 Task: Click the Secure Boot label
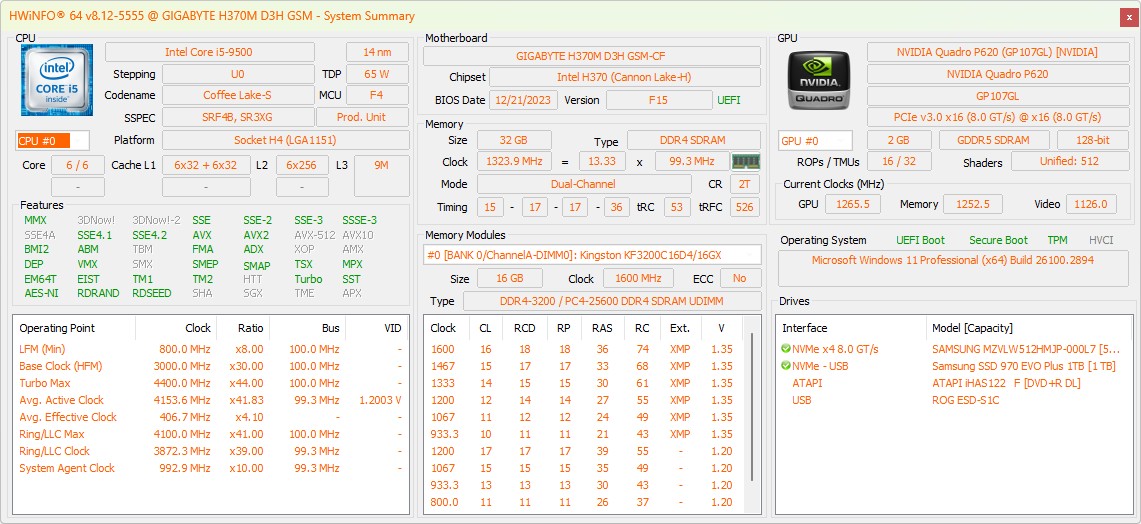tap(998, 240)
